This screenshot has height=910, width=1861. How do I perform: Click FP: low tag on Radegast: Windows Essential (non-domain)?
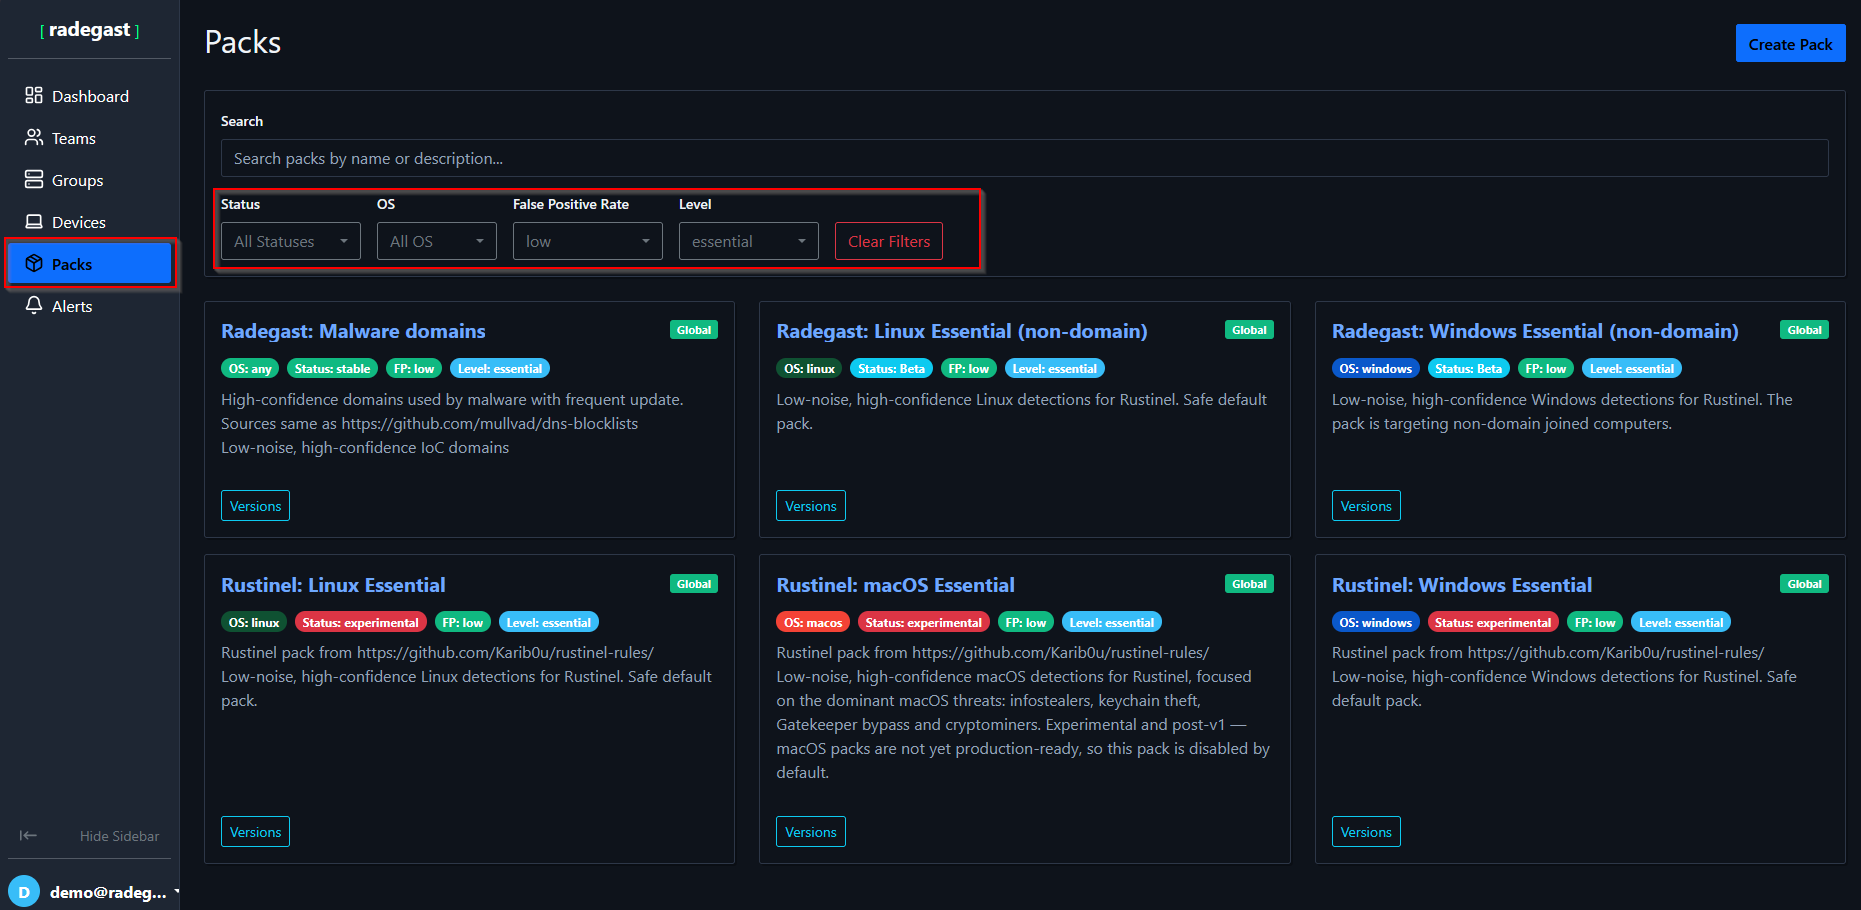point(1546,369)
